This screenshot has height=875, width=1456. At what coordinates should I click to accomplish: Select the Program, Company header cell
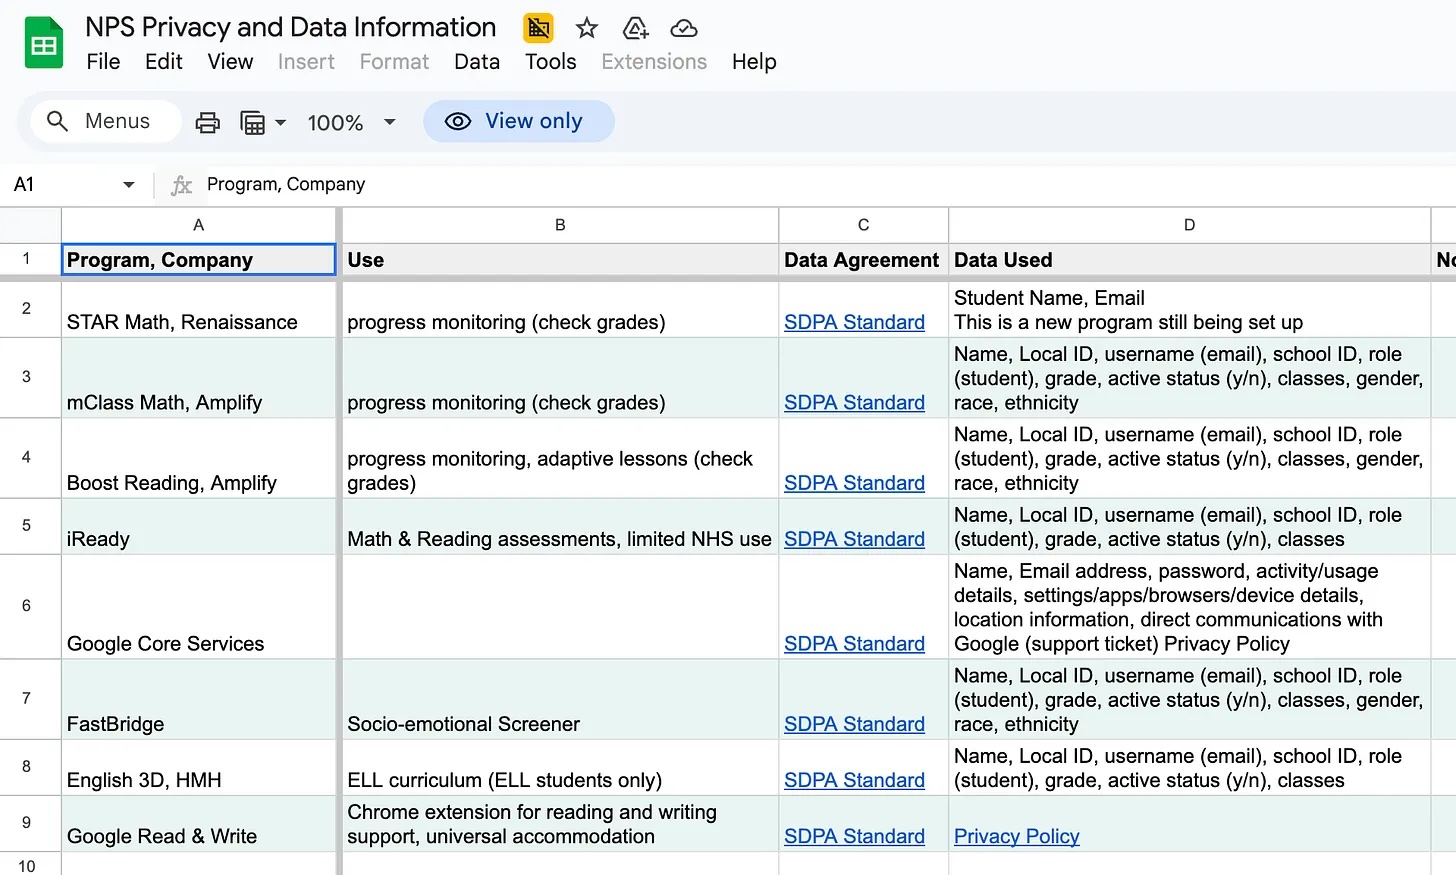(199, 259)
